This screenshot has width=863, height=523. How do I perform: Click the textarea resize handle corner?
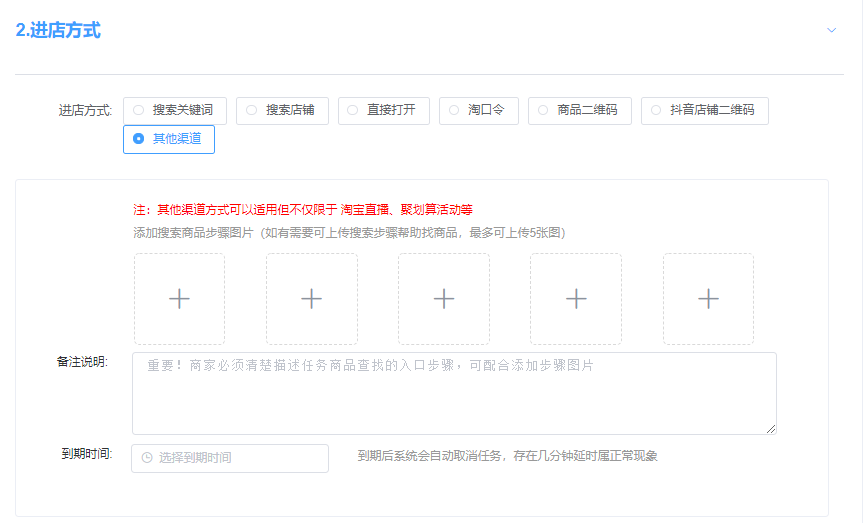(x=771, y=429)
